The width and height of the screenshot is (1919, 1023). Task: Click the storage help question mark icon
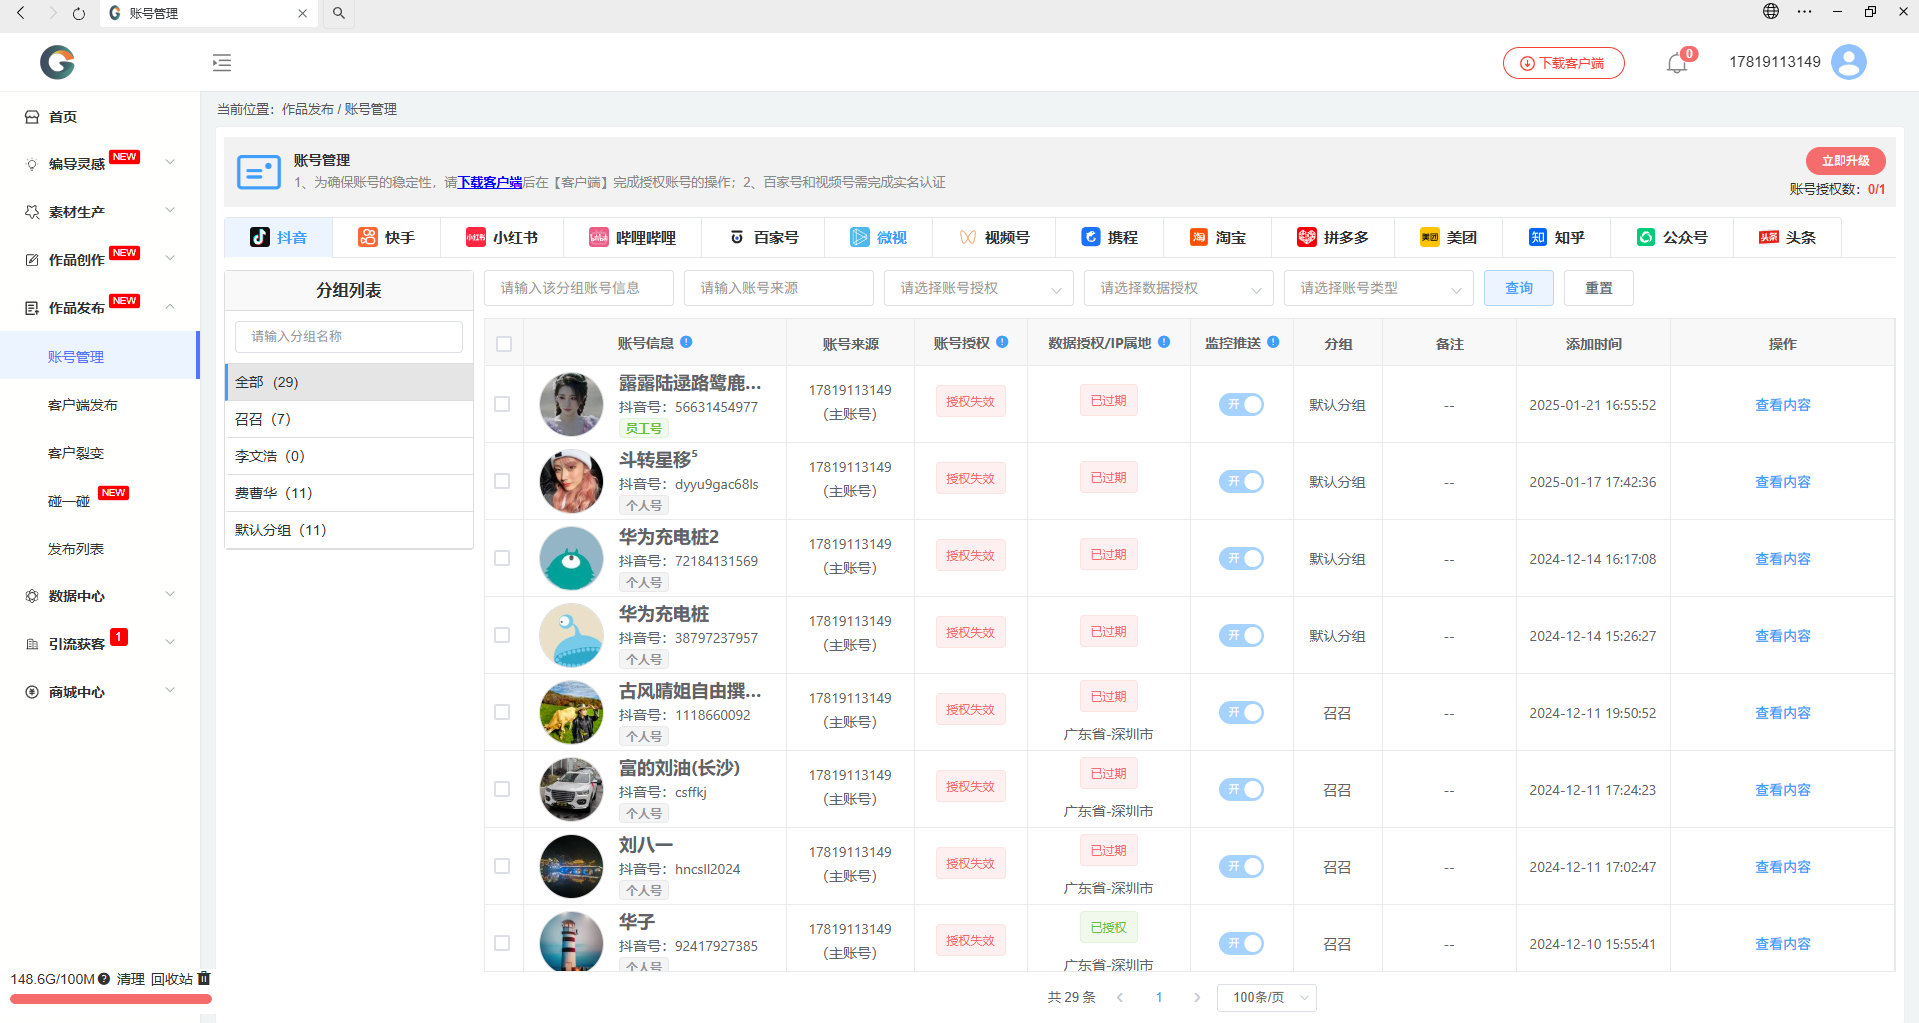[104, 979]
